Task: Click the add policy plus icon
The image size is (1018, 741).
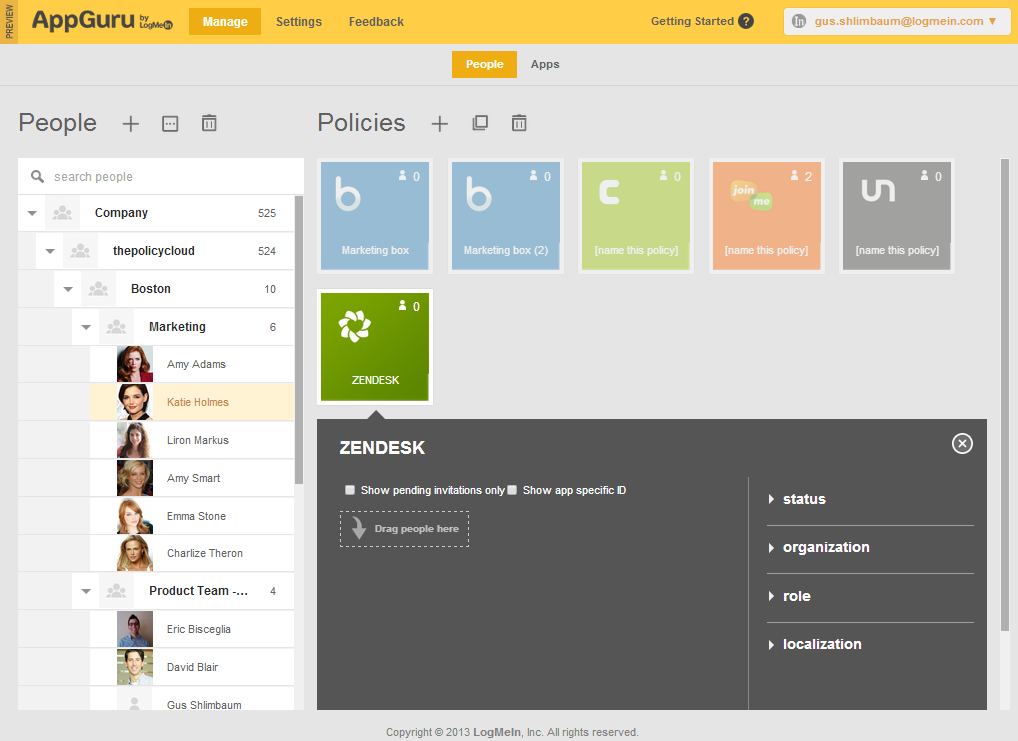Action: 440,123
